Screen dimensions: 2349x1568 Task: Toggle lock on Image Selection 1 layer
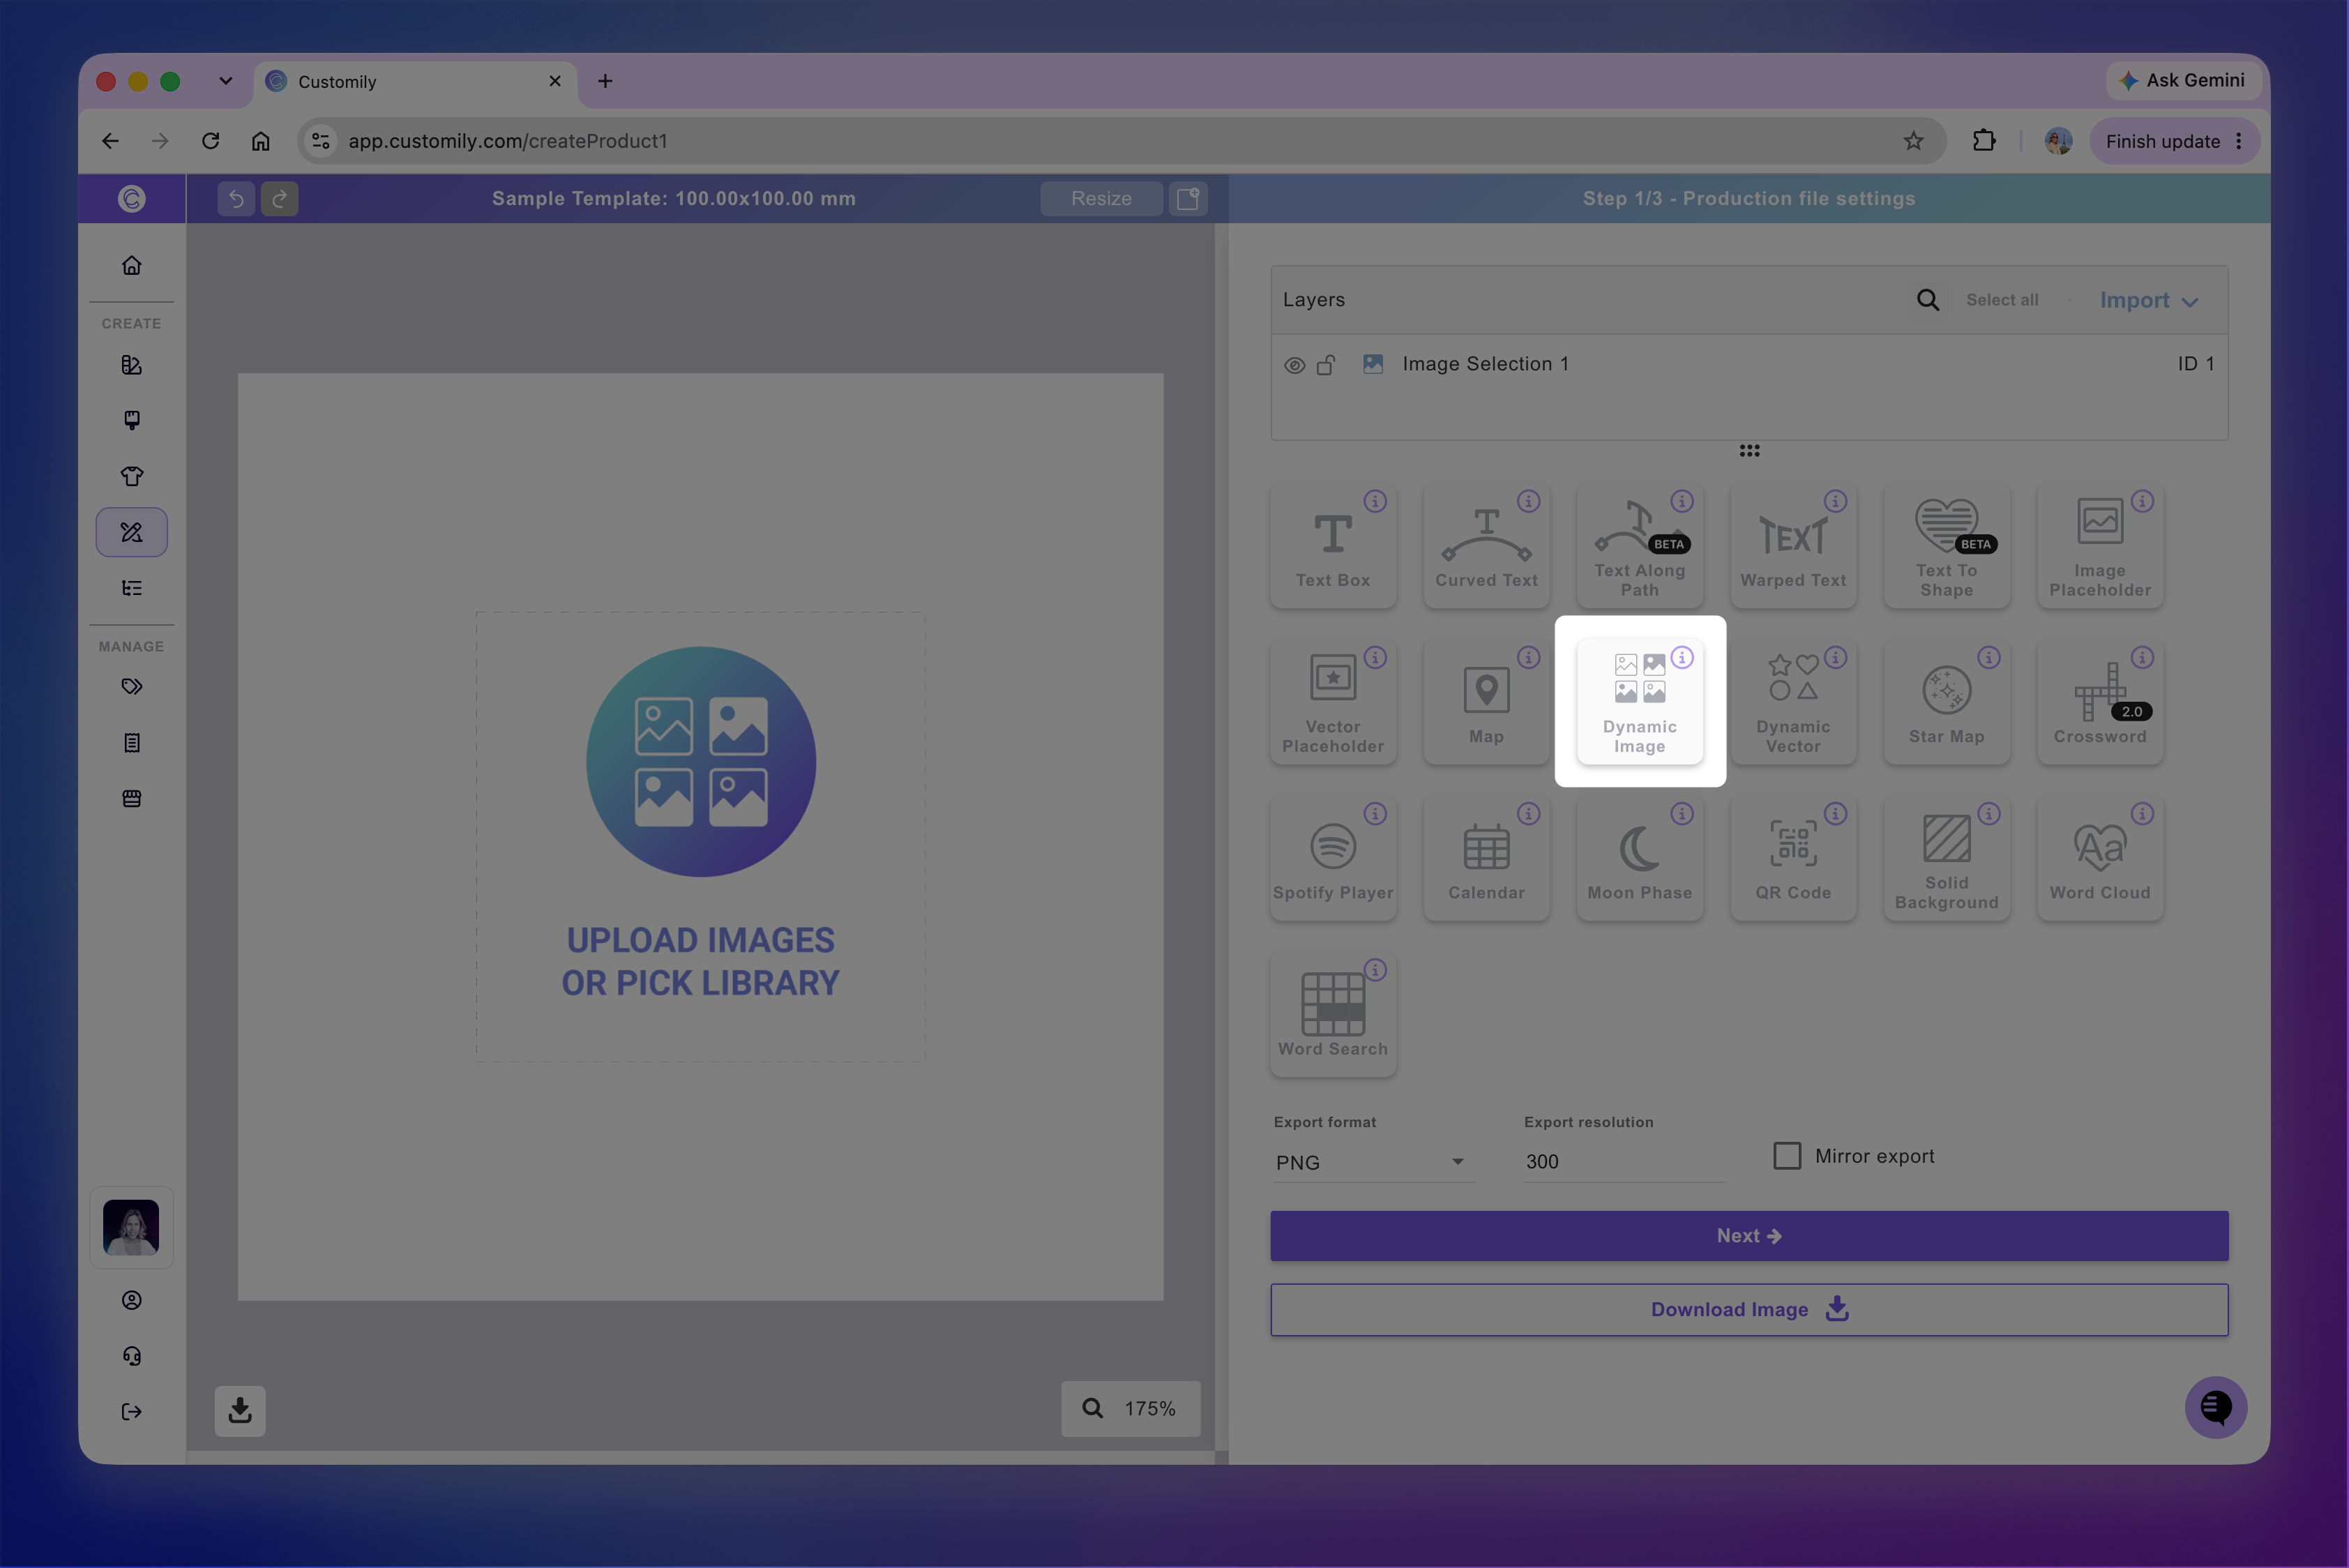tap(1326, 365)
